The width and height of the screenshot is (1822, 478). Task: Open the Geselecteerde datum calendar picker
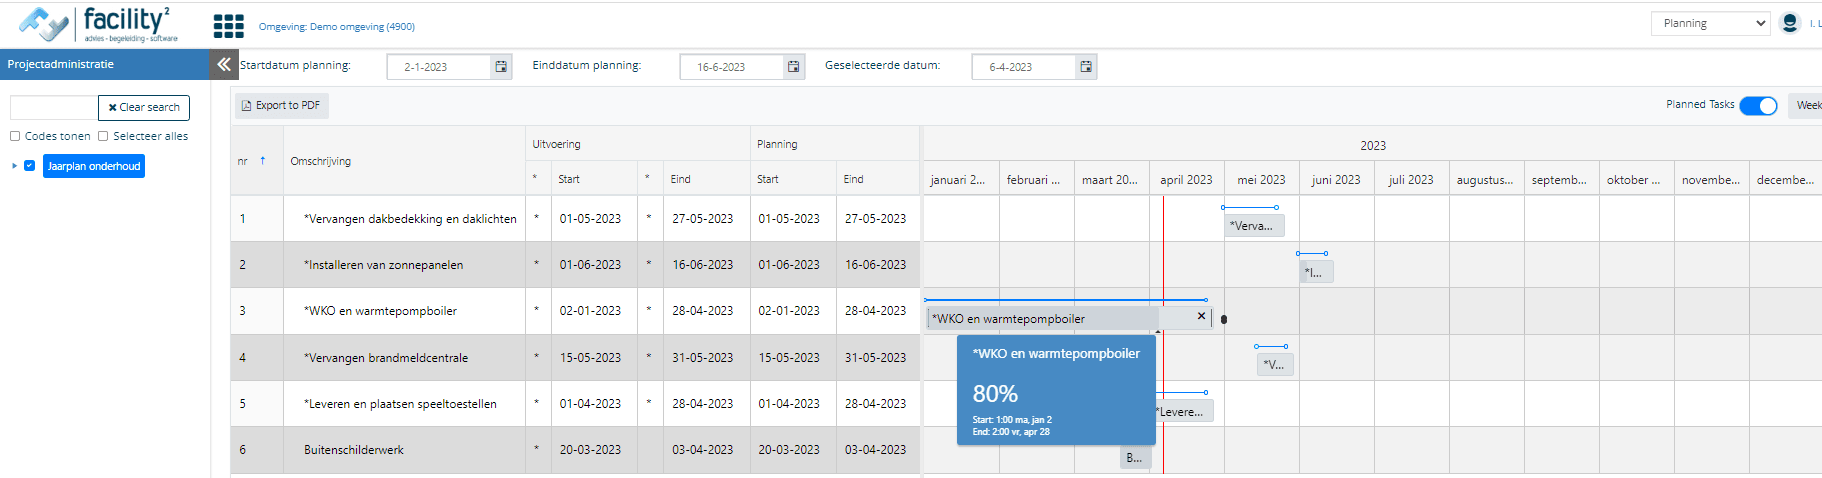pos(1085,67)
